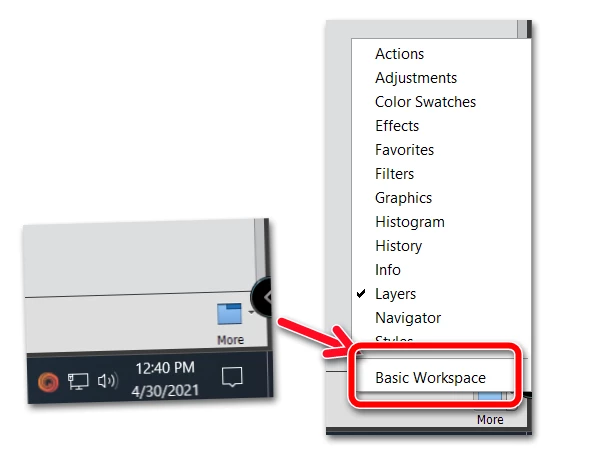Open the More dropdown arrow beside the blue icon
This screenshot has width=592, height=455.
(x=251, y=312)
